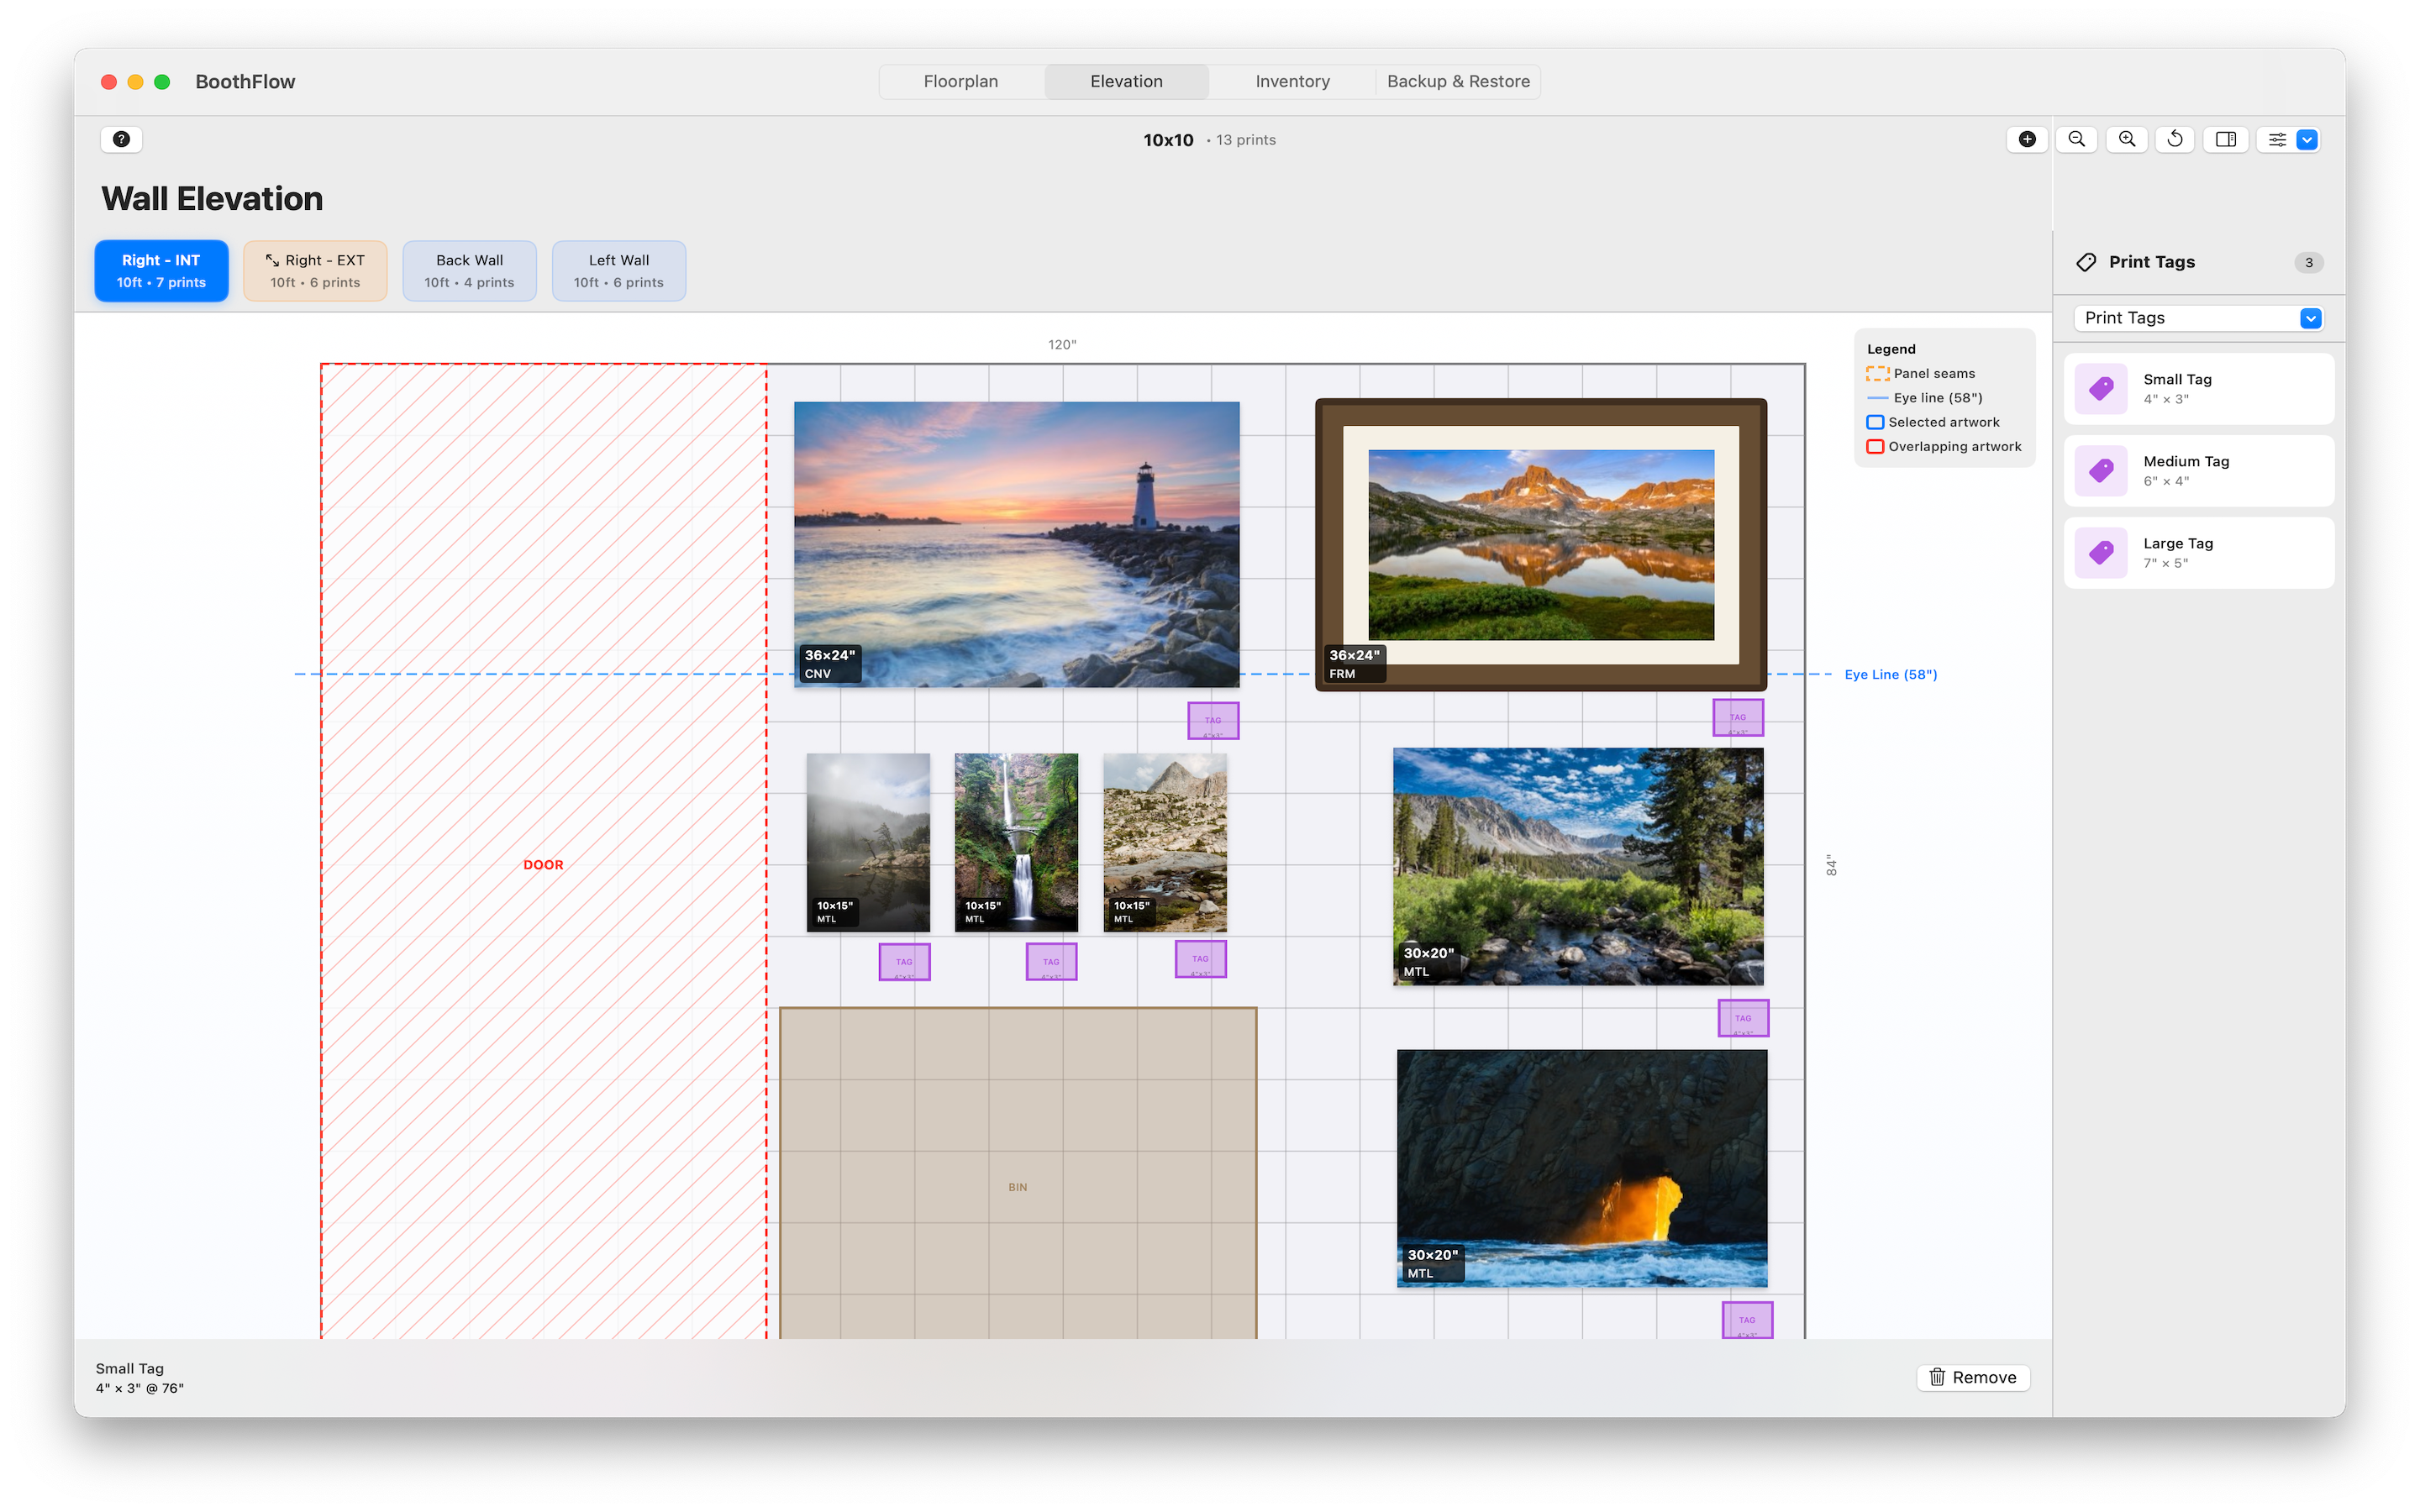Select the Large Tag 7" × 5" item

(x=2198, y=553)
